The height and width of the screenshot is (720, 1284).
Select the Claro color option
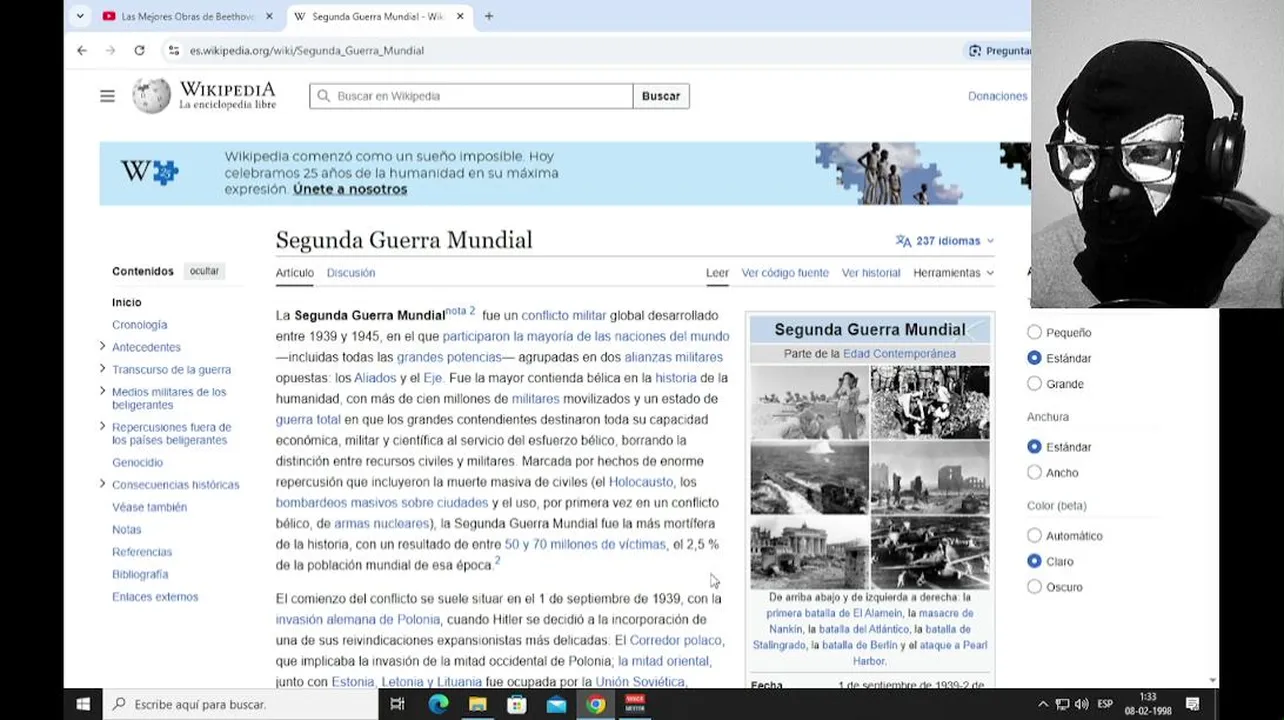click(x=1035, y=562)
